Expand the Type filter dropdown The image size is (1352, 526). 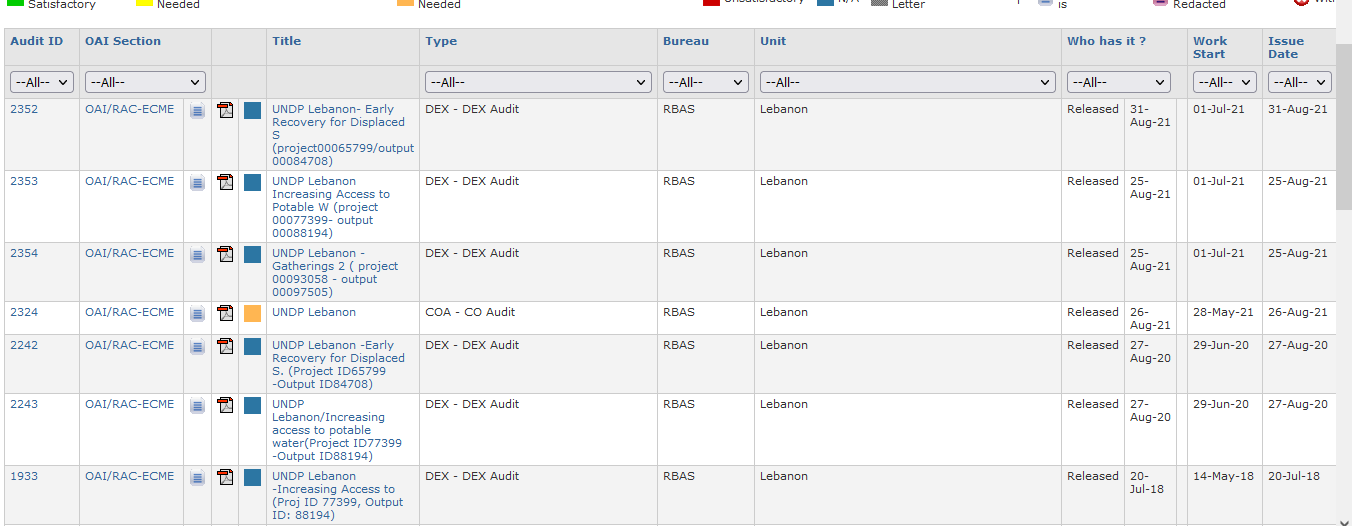(x=539, y=82)
